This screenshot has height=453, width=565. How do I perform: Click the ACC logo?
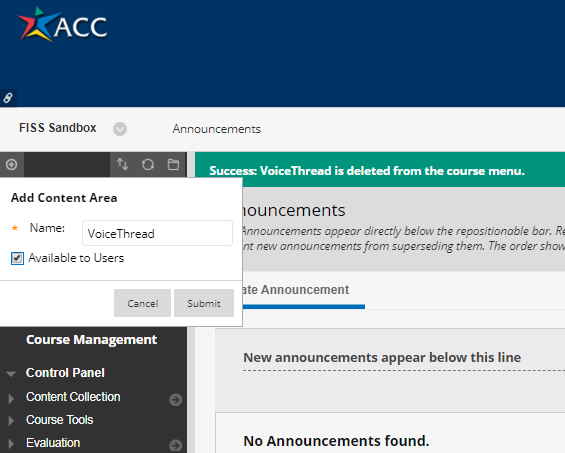62,25
